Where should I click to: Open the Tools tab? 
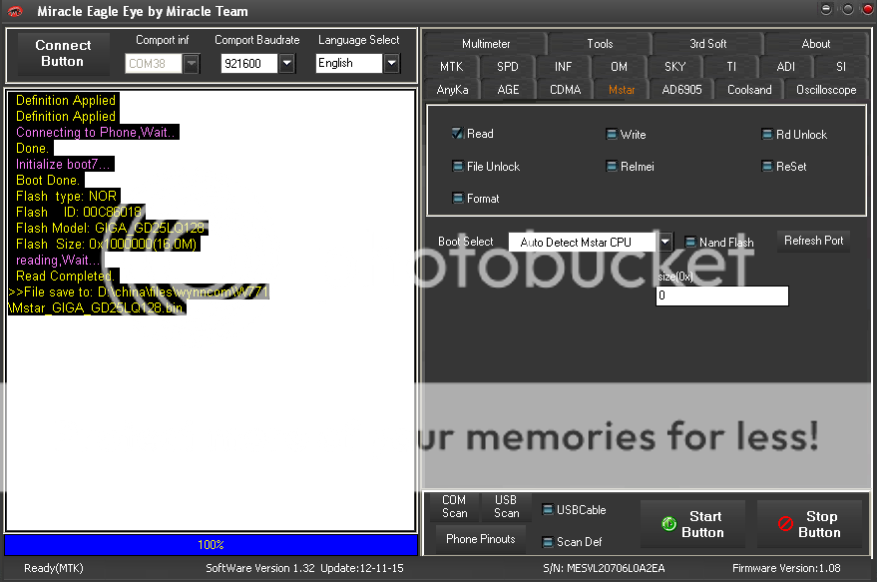(x=600, y=44)
